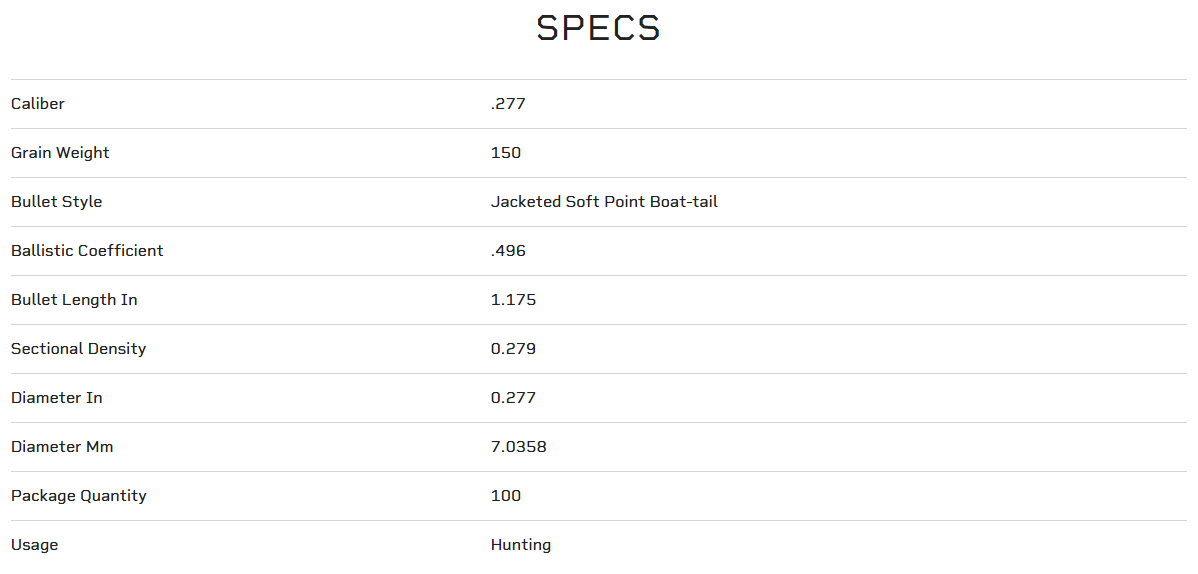Select the 0.279 sectional density value
This screenshot has width=1198, height=574.
pos(513,349)
